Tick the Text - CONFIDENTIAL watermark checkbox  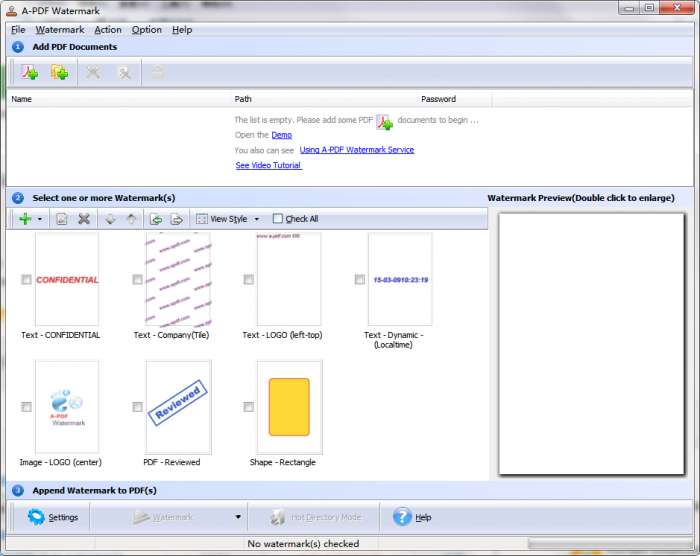pos(26,280)
